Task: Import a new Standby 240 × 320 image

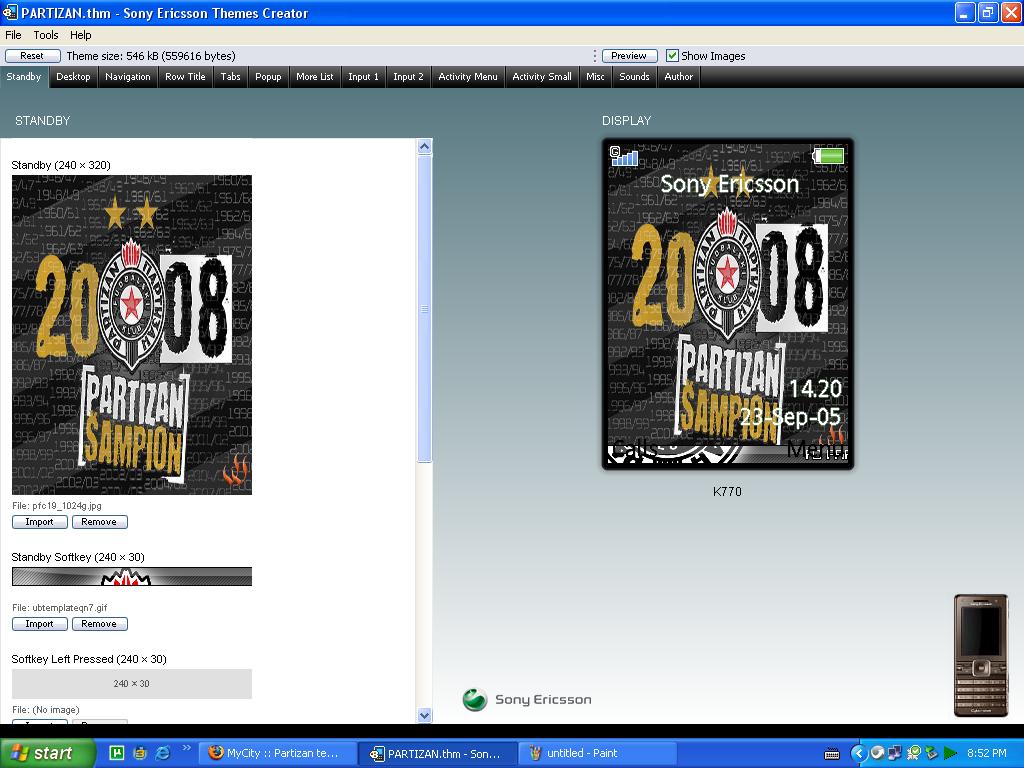Action: coord(40,522)
